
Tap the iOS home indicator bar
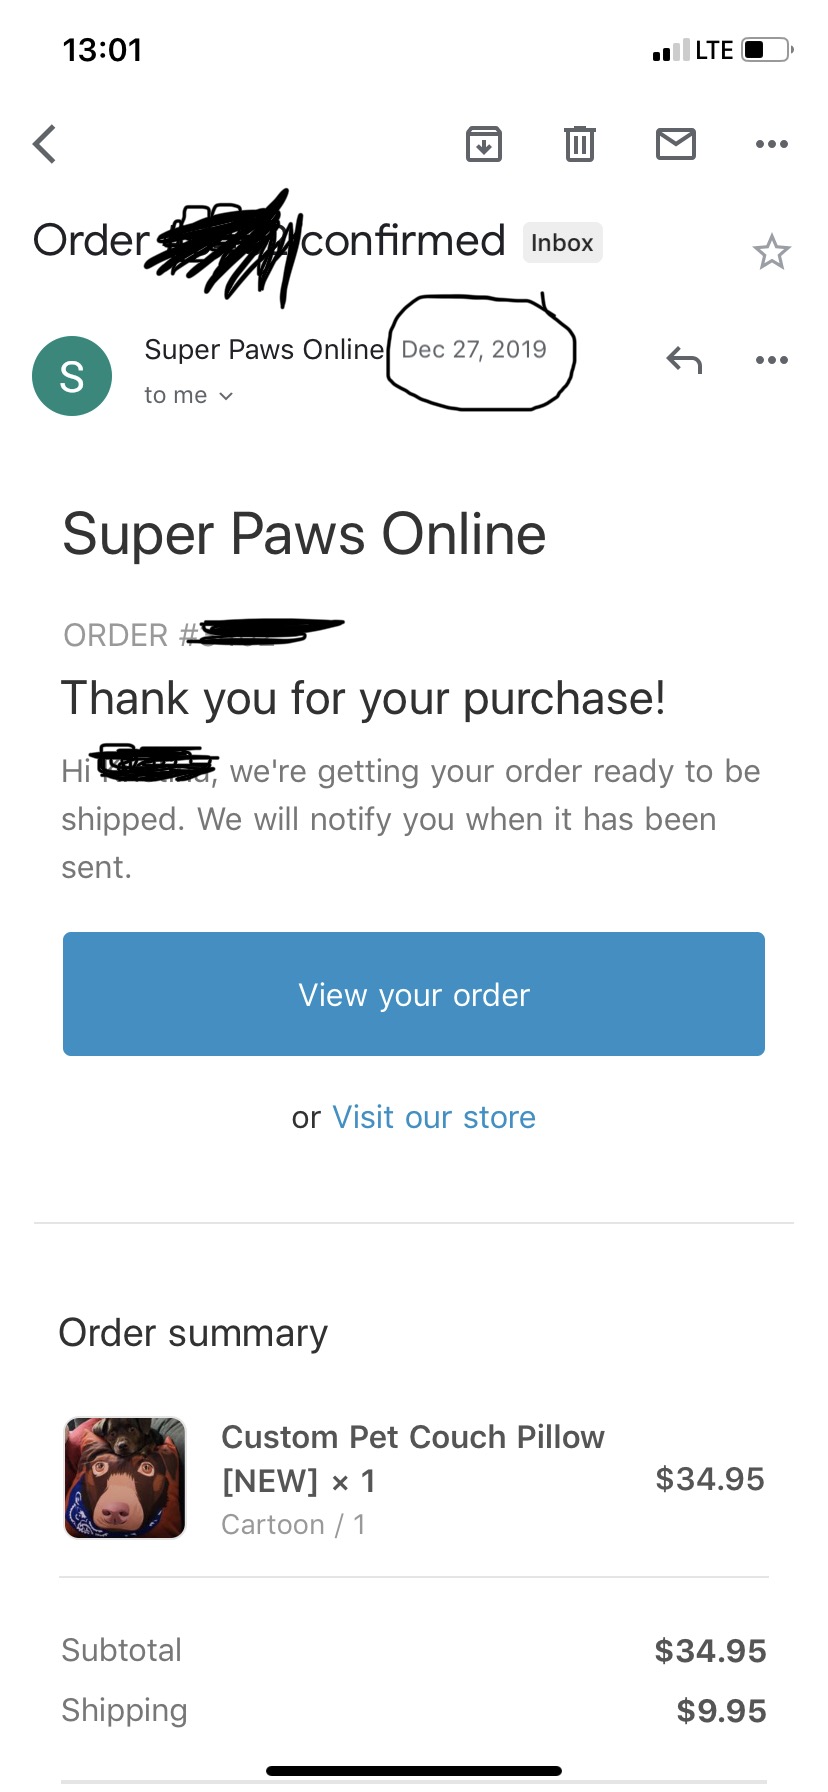click(x=414, y=1771)
